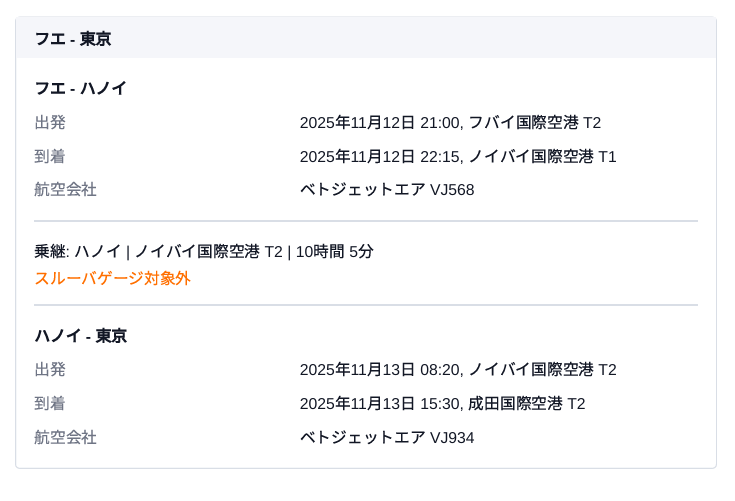
Task: Select flight number VJ568
Action: tap(452, 190)
